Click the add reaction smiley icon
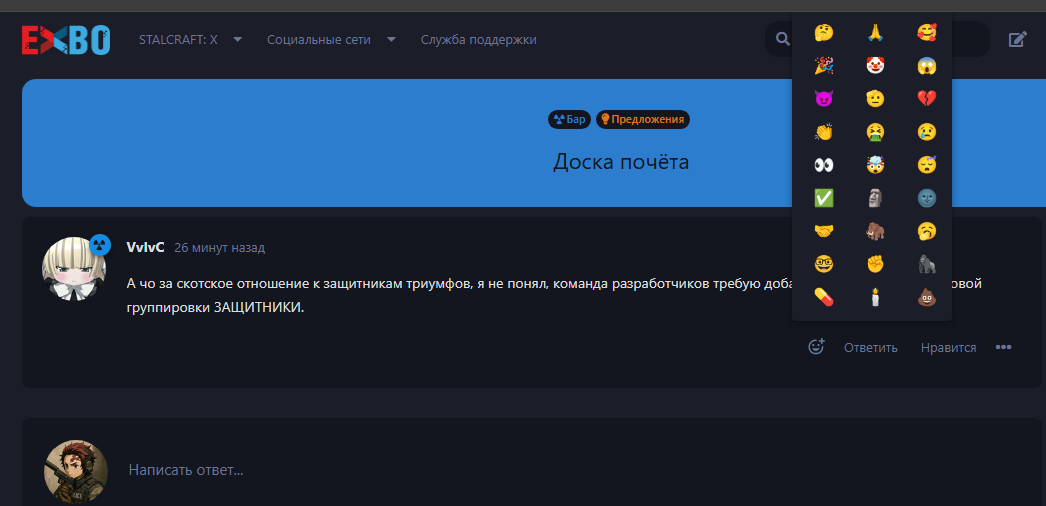Viewport: 1046px width, 506px height. click(x=817, y=347)
